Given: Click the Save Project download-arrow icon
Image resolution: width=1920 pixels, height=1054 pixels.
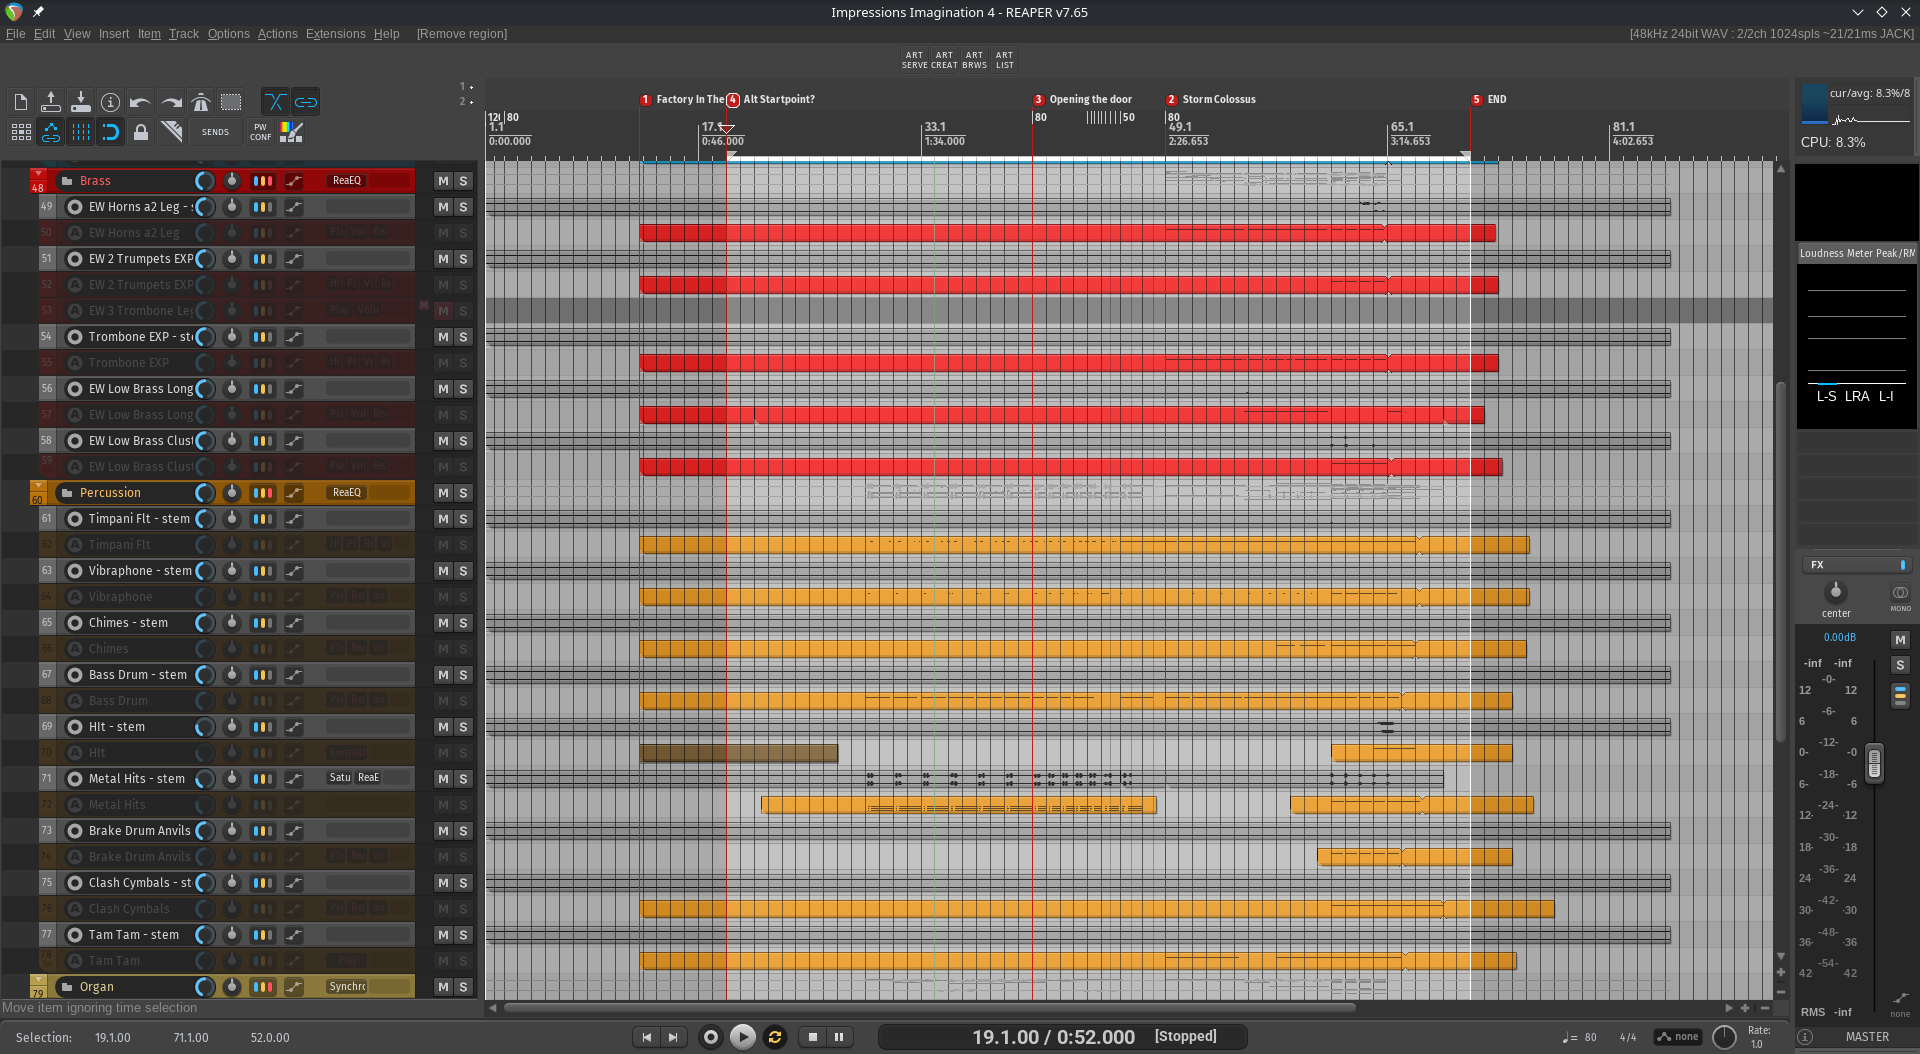Looking at the screenshot, I should coord(80,102).
